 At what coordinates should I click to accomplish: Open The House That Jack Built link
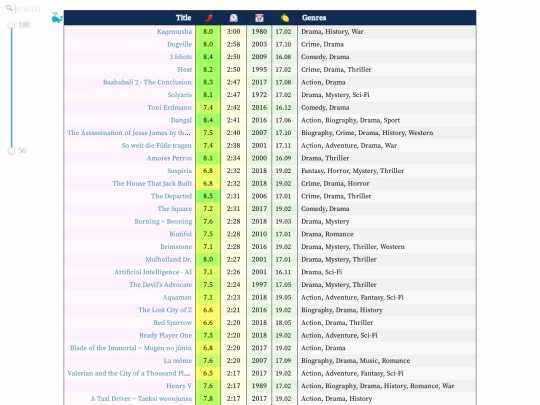click(152, 183)
